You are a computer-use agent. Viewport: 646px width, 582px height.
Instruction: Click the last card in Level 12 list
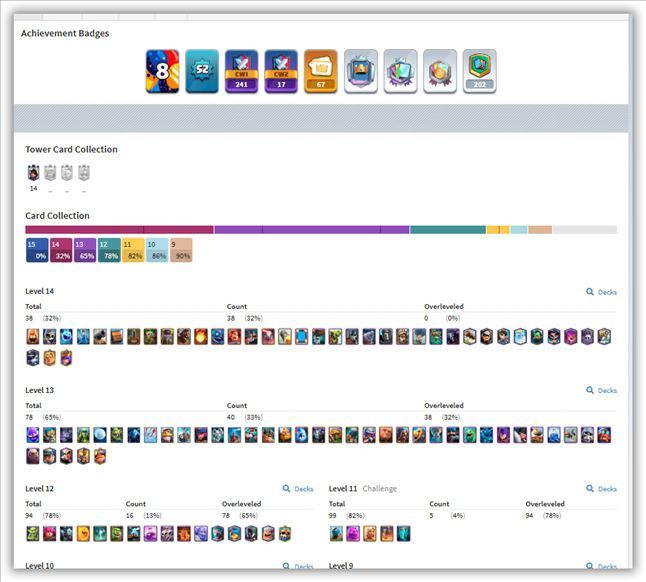(x=285, y=533)
